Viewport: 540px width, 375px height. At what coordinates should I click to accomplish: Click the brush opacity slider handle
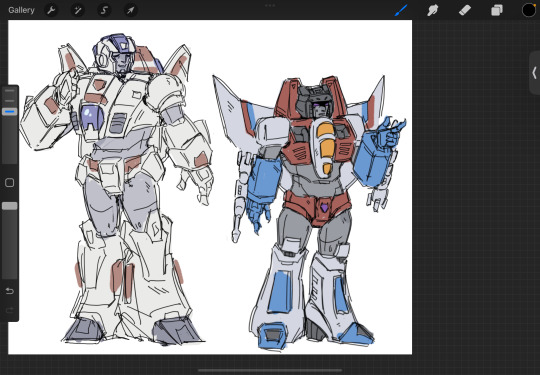pyautogui.click(x=10, y=206)
